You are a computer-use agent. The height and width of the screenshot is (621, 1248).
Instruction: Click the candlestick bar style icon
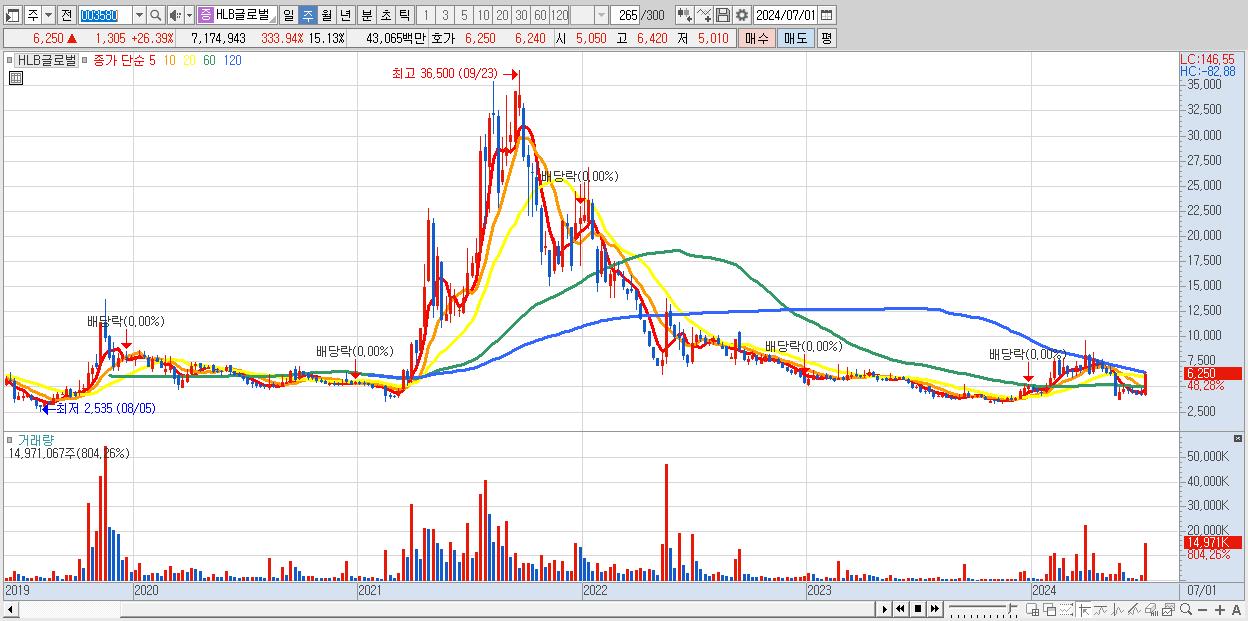[x=1117, y=610]
